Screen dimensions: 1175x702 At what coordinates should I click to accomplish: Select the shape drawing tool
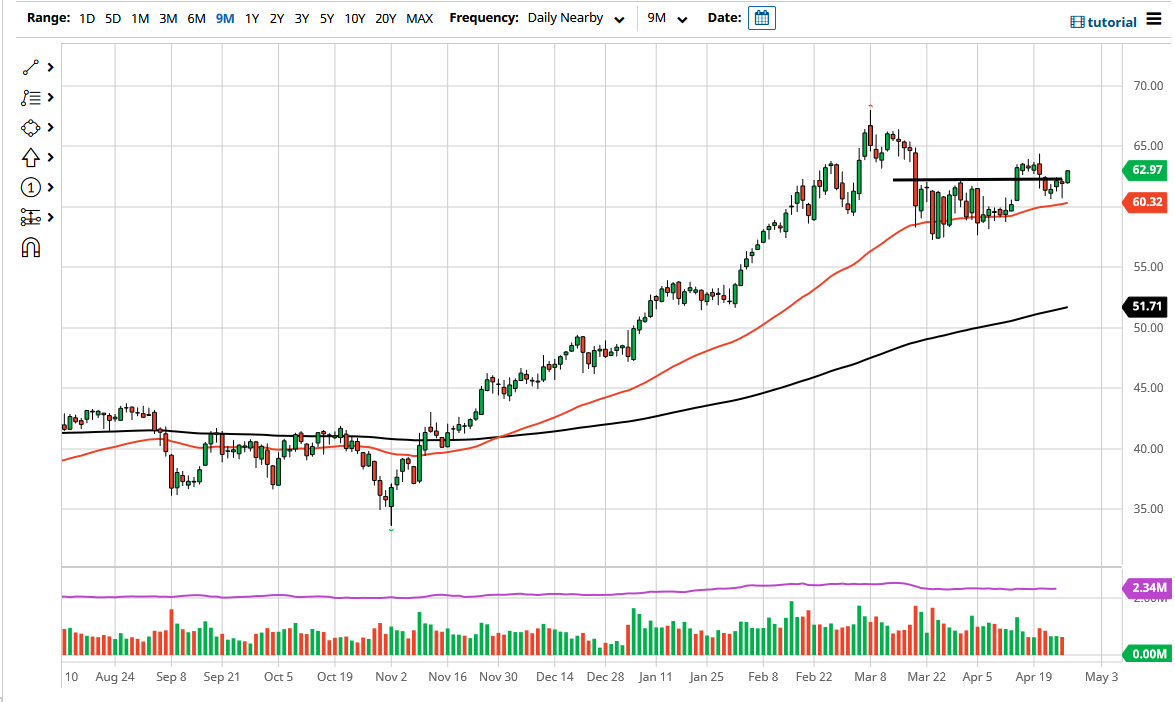pyautogui.click(x=30, y=127)
